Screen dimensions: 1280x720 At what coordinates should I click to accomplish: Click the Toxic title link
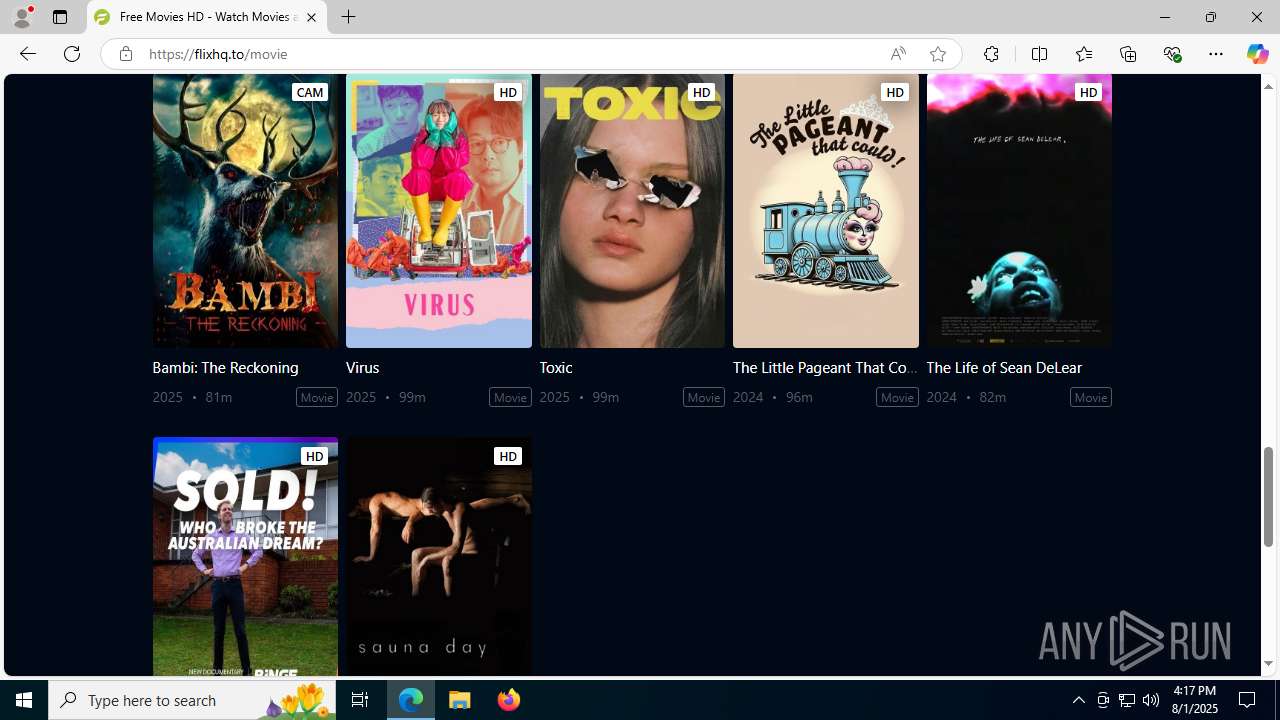click(555, 367)
